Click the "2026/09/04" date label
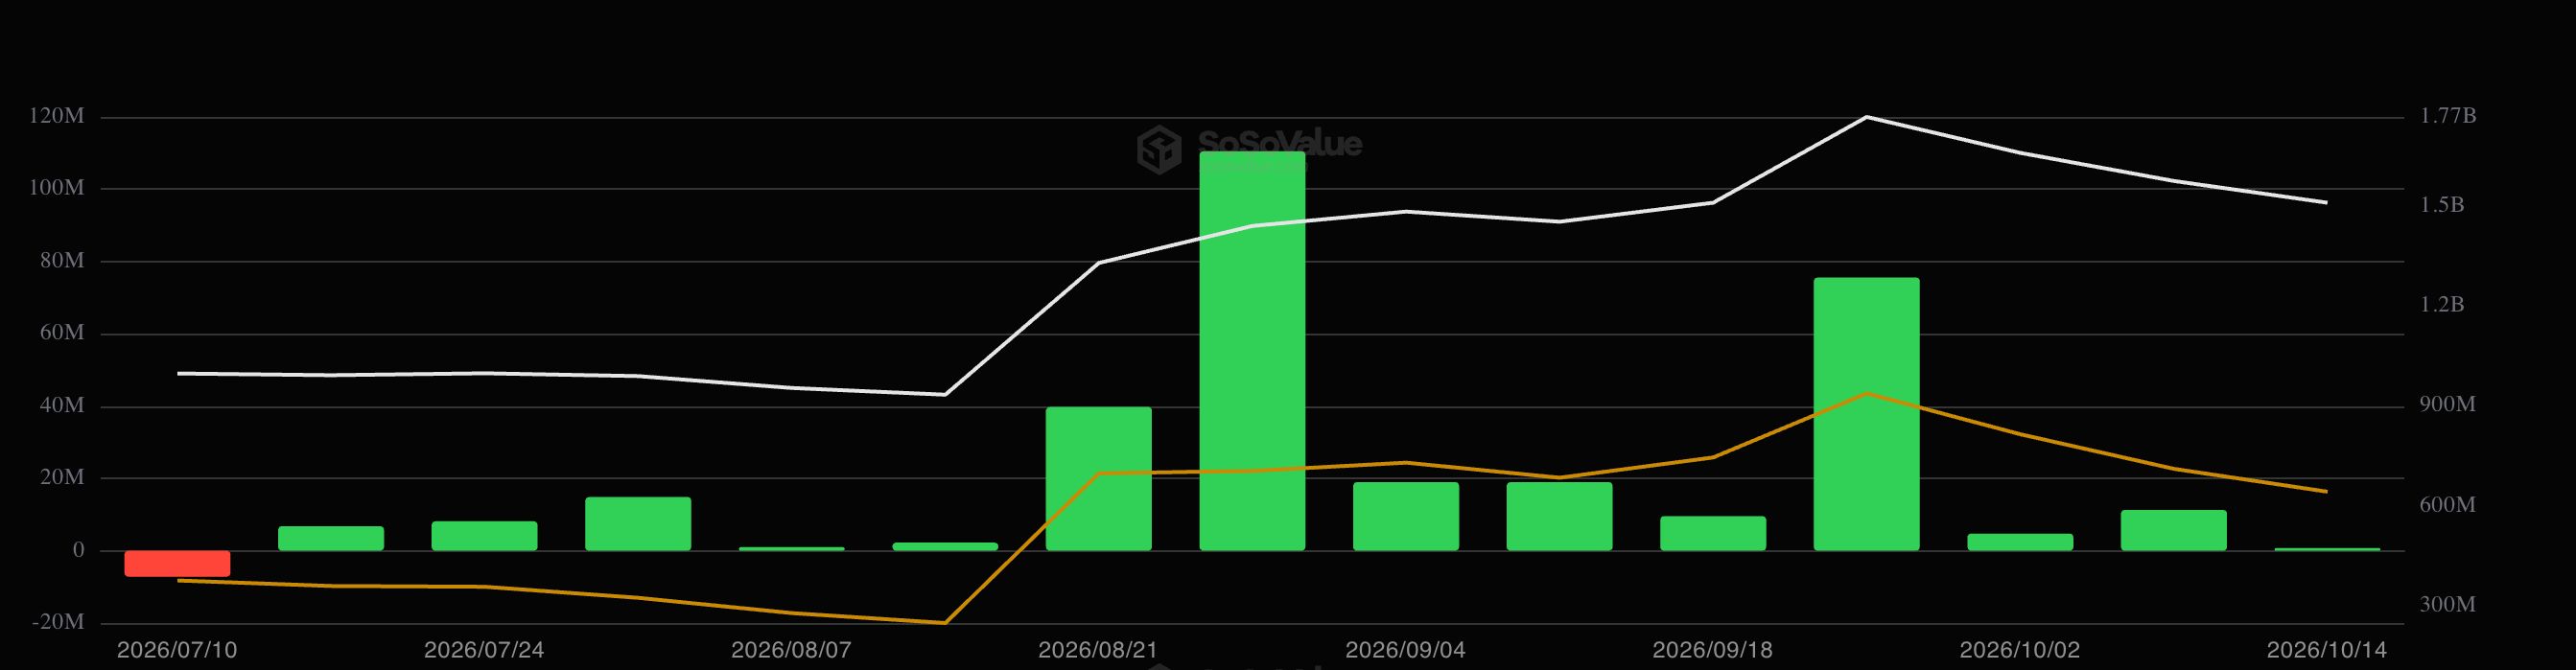Screen dimensions: 2576x670 point(1405,650)
